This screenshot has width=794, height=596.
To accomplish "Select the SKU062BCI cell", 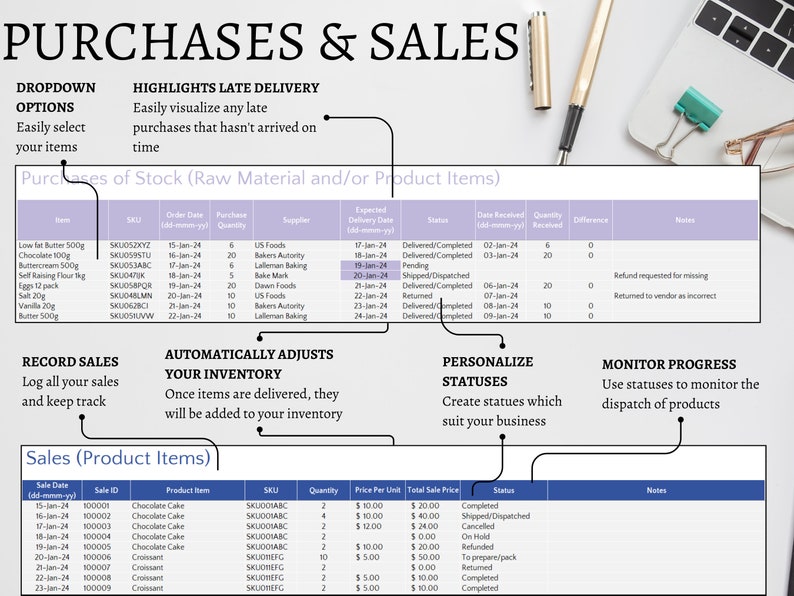I will point(129,306).
